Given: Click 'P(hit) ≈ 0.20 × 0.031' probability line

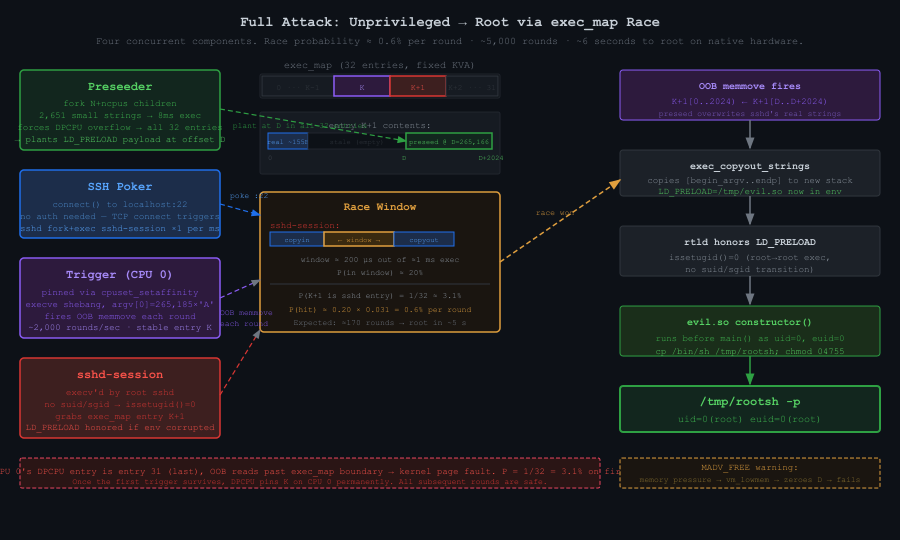Looking at the screenshot, I should [380, 309].
